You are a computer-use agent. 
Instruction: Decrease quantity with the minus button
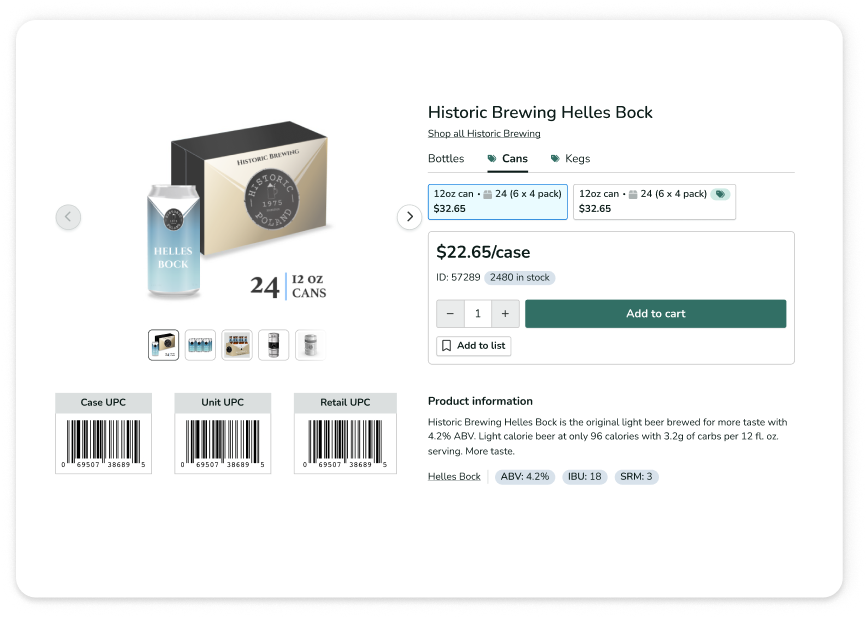450,314
